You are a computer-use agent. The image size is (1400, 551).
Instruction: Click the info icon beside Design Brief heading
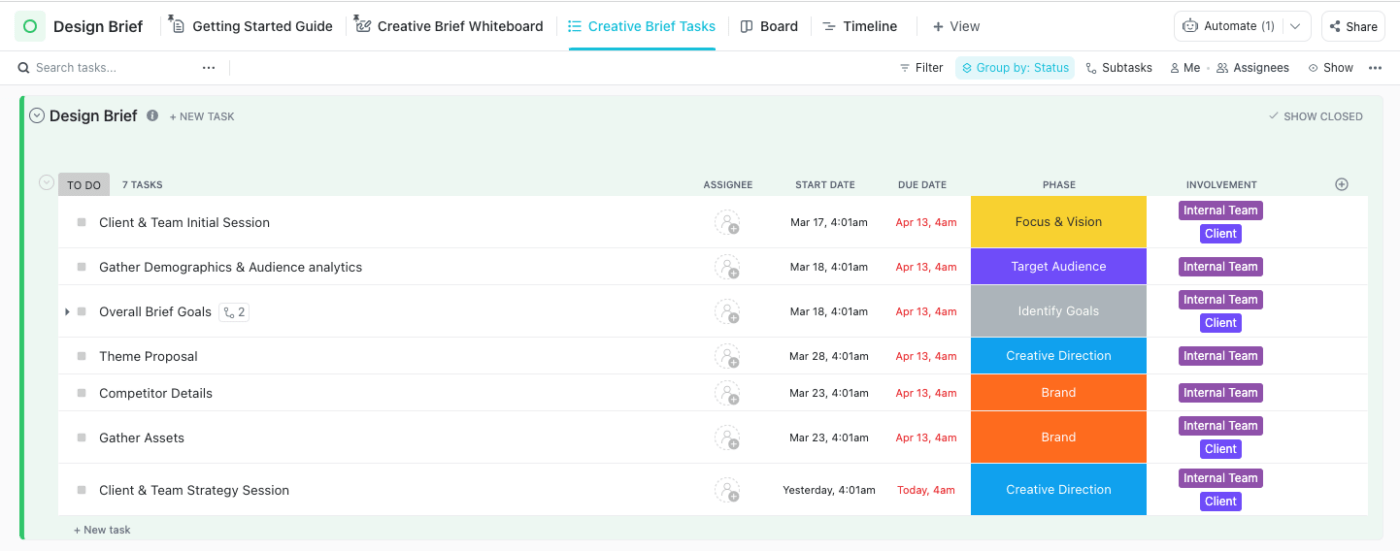point(152,116)
